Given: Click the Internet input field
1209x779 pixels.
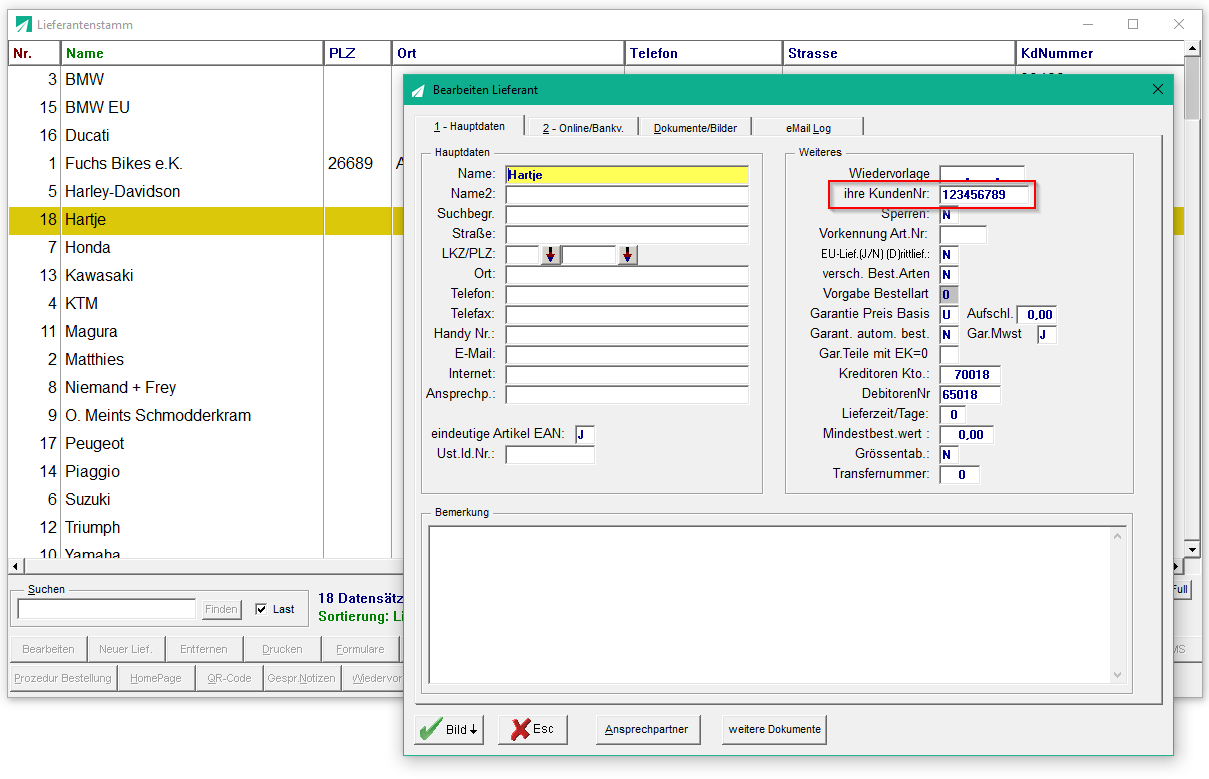Looking at the screenshot, I should click(627, 374).
